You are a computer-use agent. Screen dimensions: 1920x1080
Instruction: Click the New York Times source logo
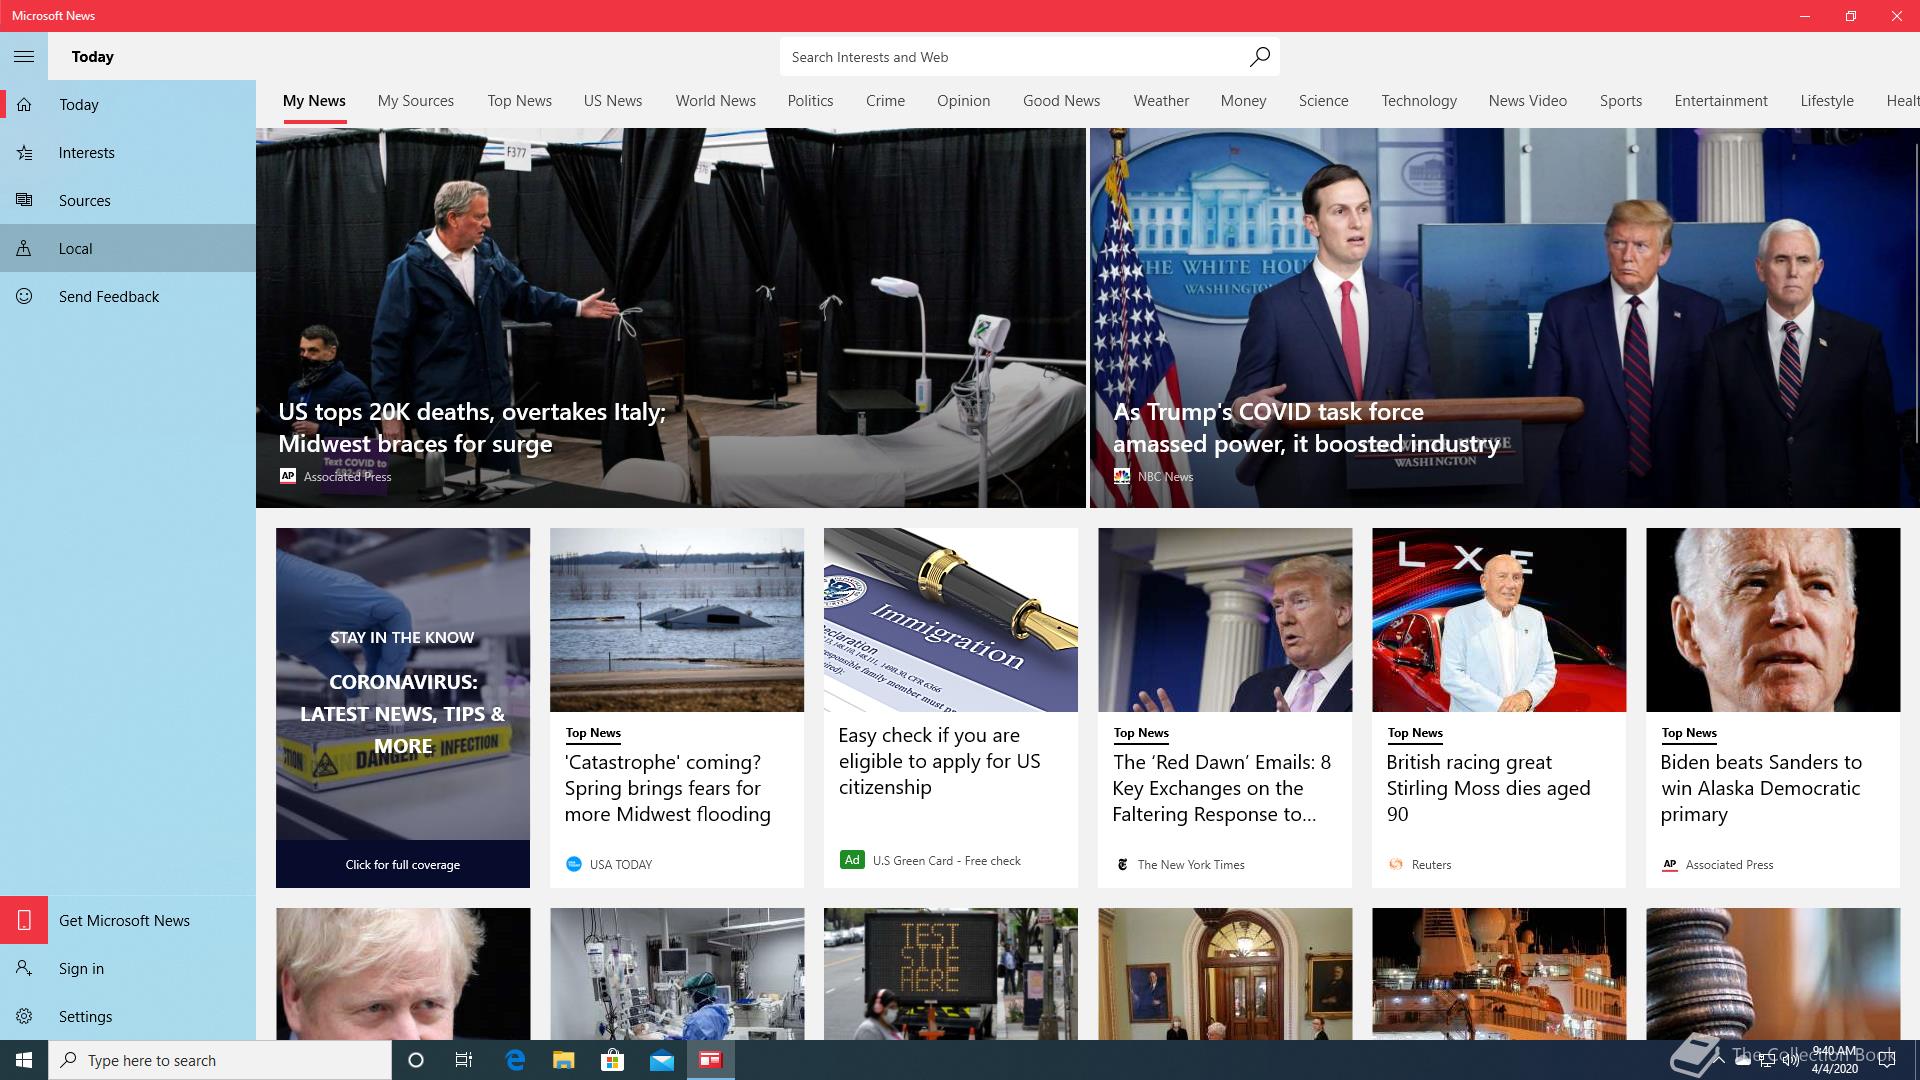[x=1122, y=865]
